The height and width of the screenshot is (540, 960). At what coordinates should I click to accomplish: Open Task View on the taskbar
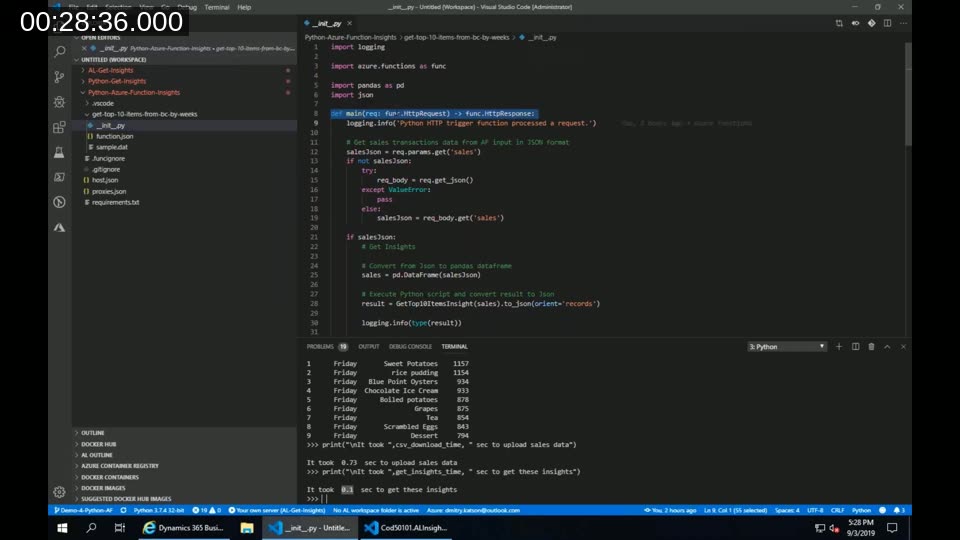pos(120,528)
